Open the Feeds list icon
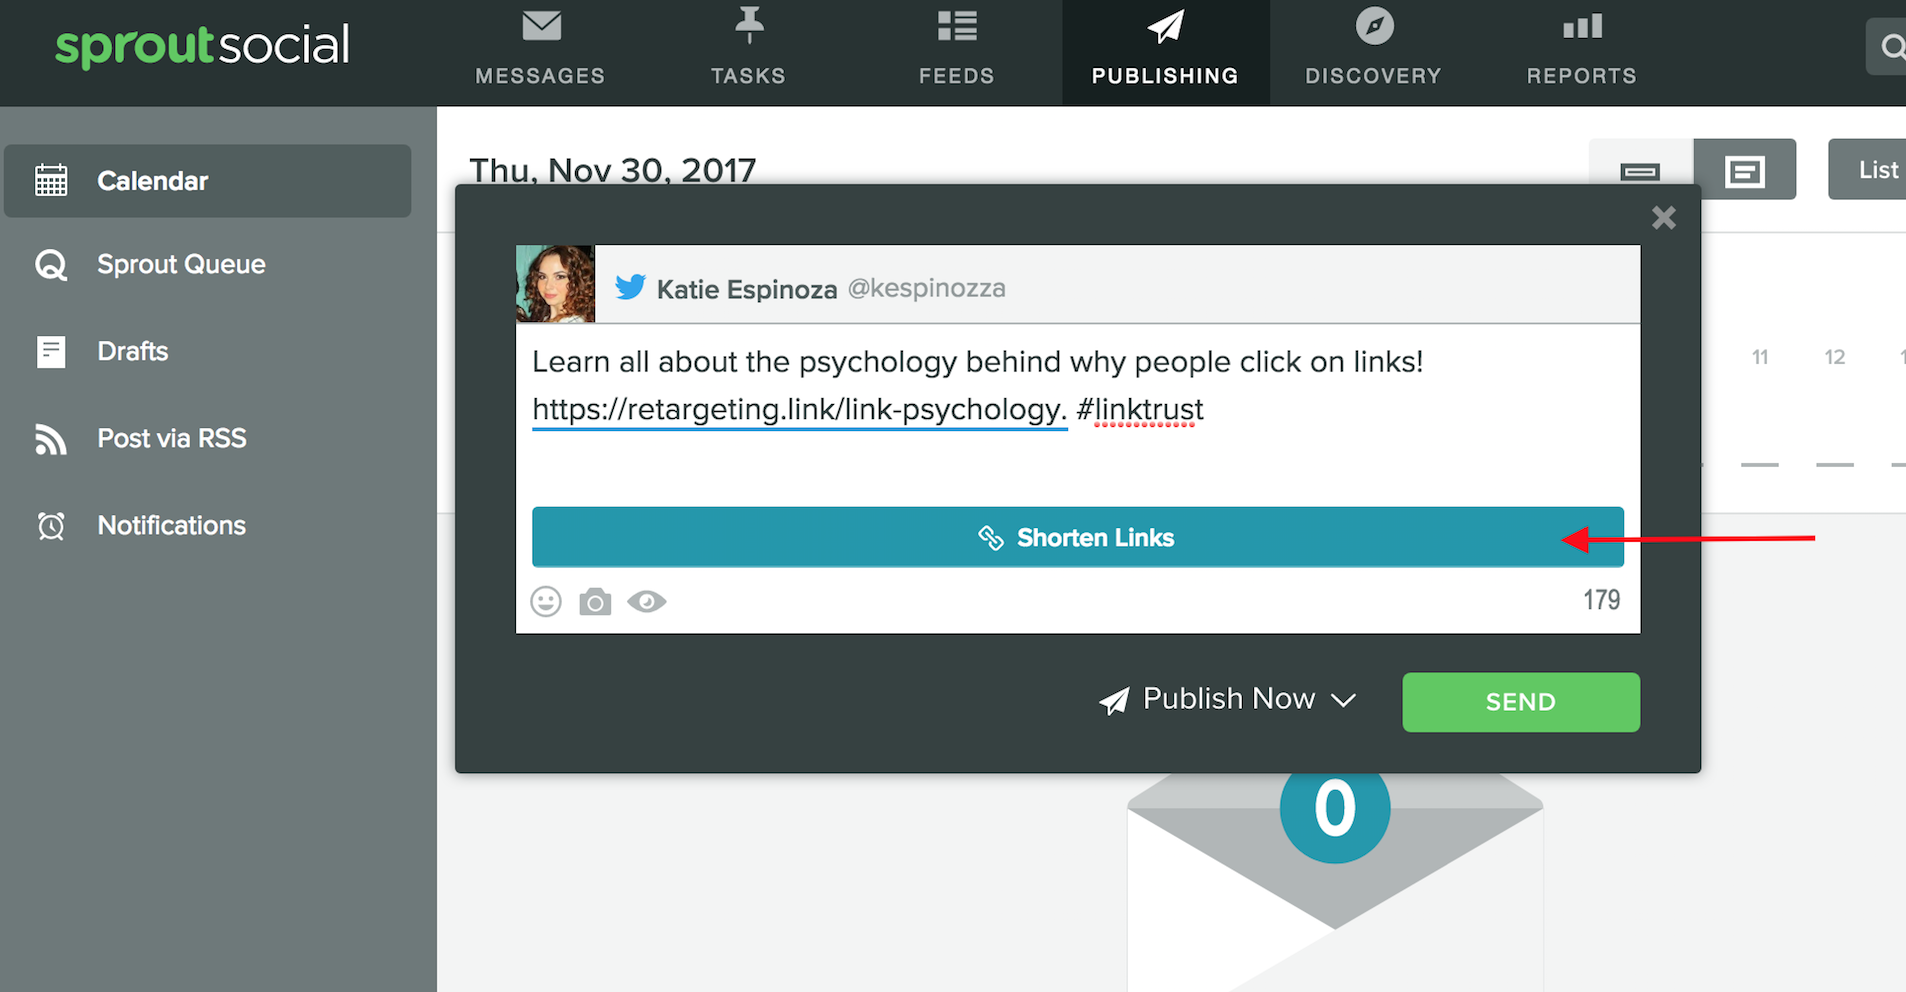This screenshot has height=992, width=1906. point(957,26)
